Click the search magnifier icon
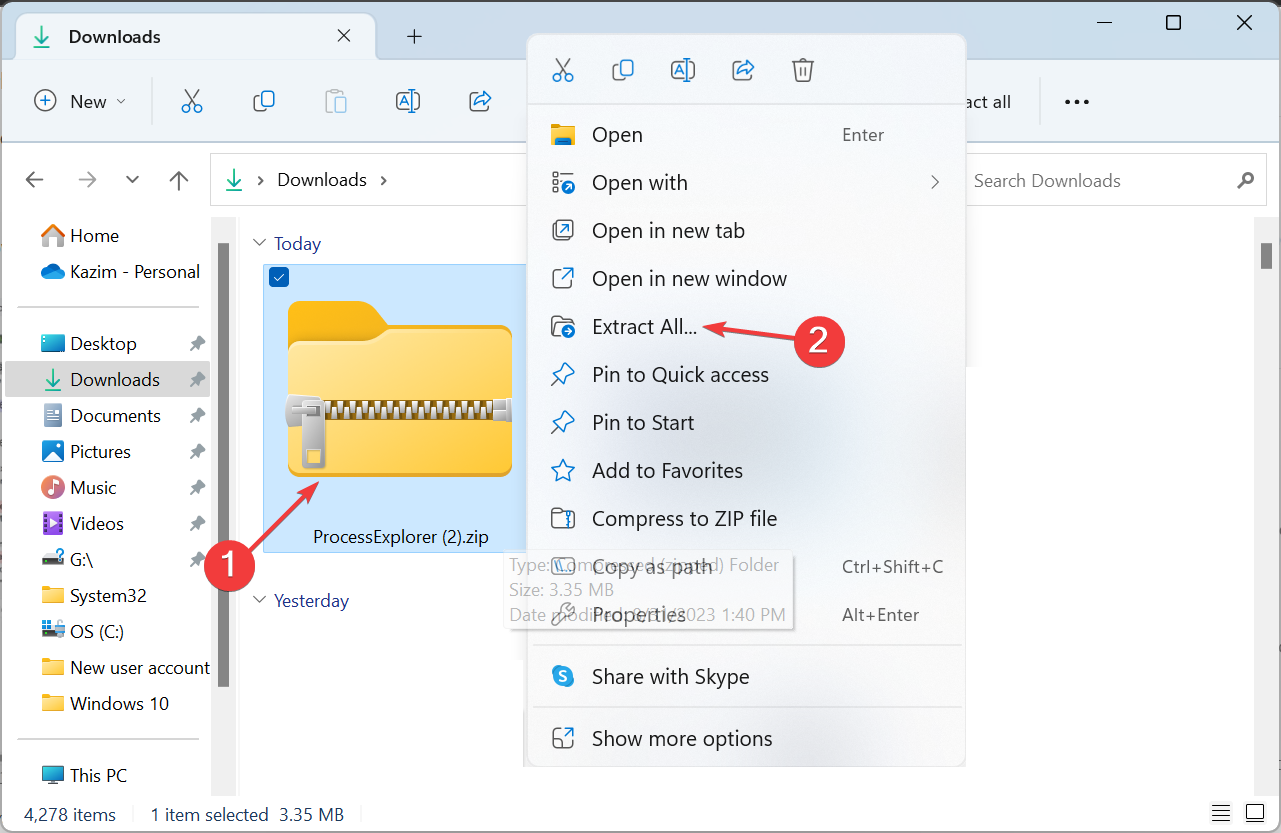This screenshot has height=833, width=1281. 1245,181
